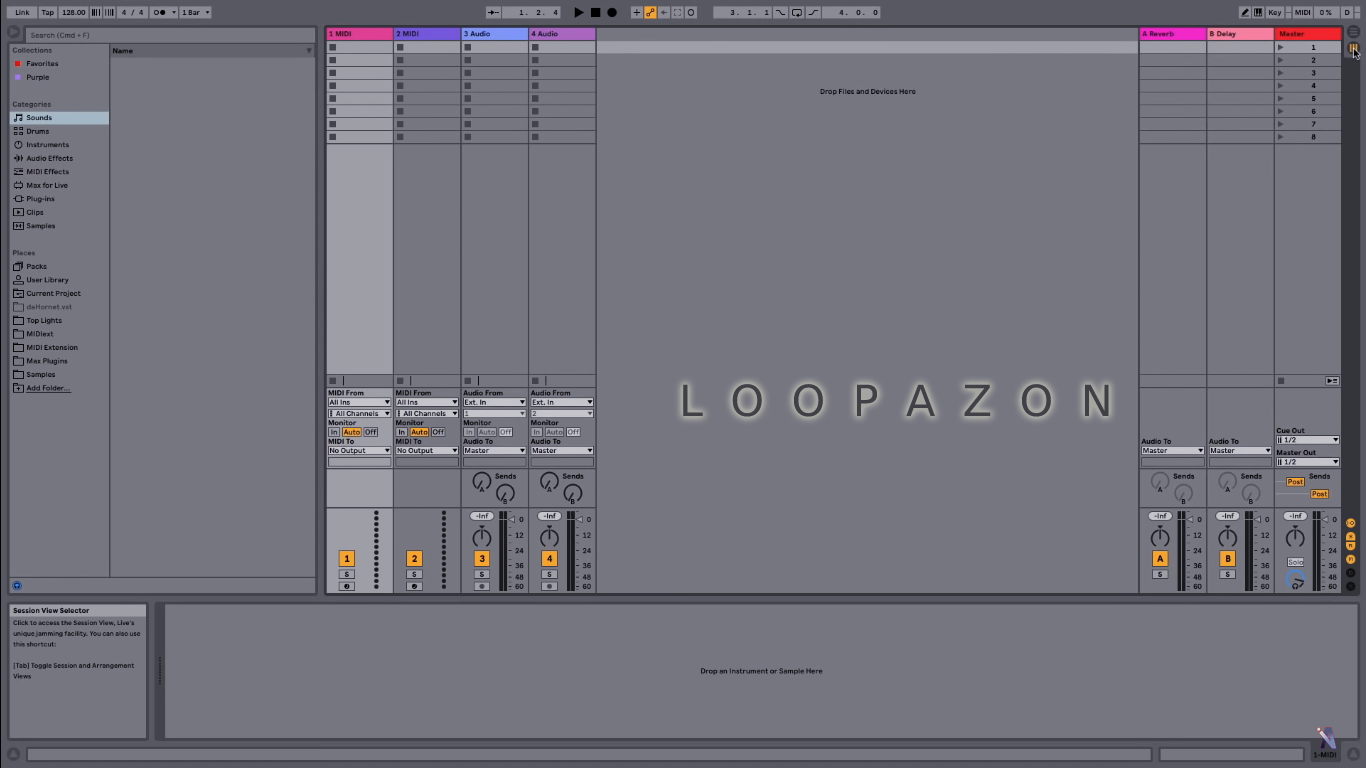The image size is (1366, 768).
Task: Click the Stop All Clips button in Master
Action: [x=1281, y=381]
